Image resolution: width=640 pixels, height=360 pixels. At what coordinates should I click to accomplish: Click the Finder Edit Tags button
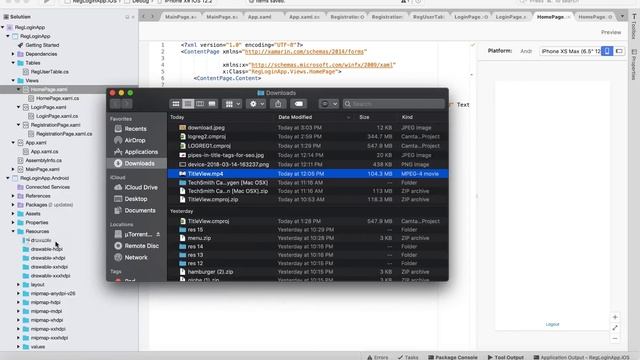299,104
